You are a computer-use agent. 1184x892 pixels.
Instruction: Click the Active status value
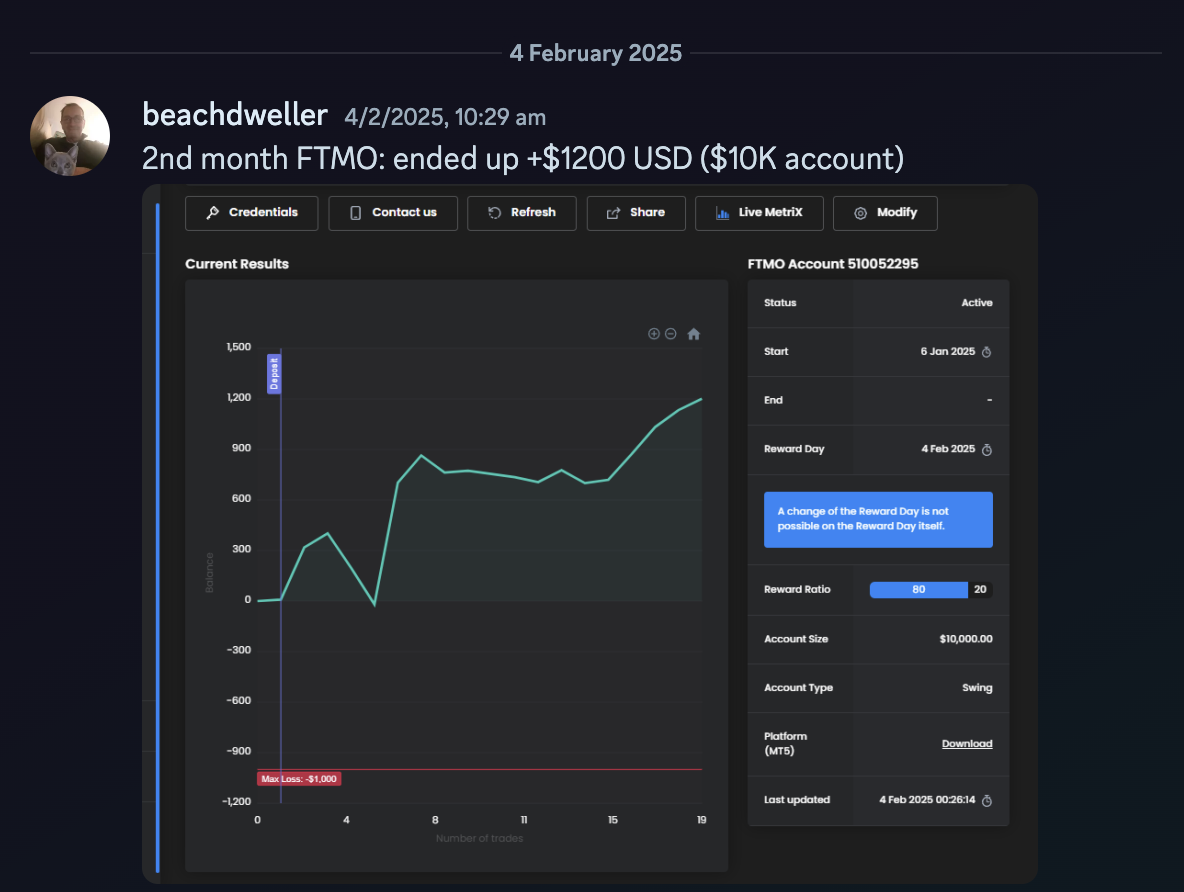976,303
